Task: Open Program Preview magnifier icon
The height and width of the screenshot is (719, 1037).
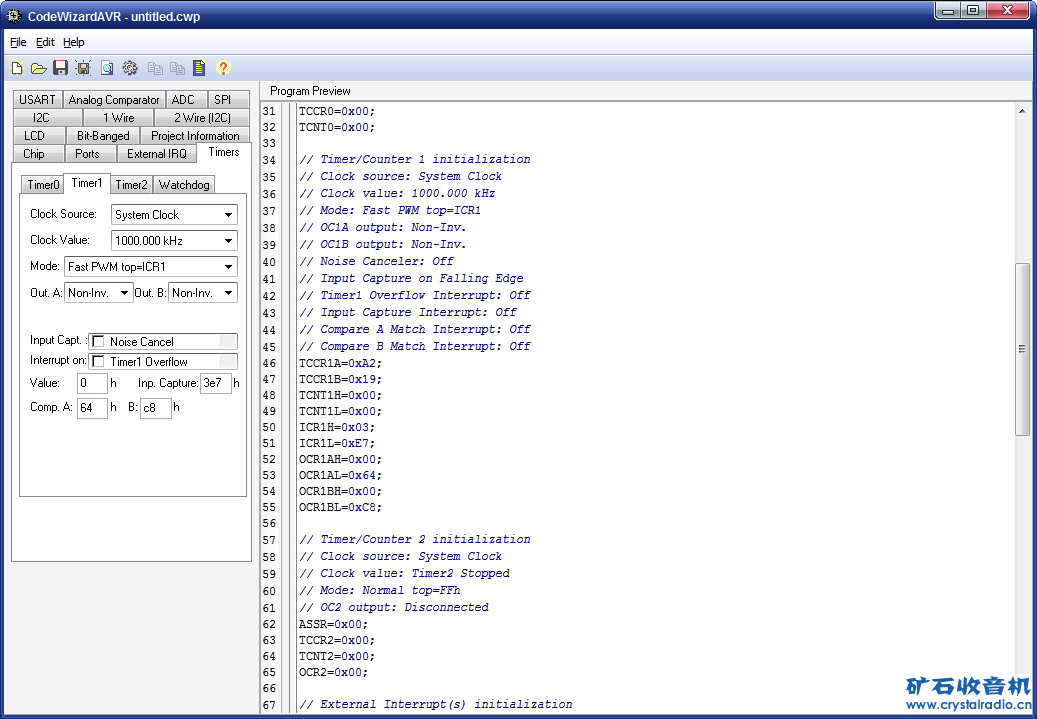Action: 106,68
